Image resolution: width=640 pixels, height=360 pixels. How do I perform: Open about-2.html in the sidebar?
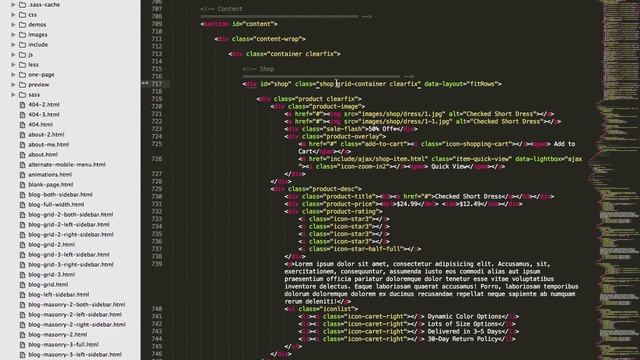[46, 134]
